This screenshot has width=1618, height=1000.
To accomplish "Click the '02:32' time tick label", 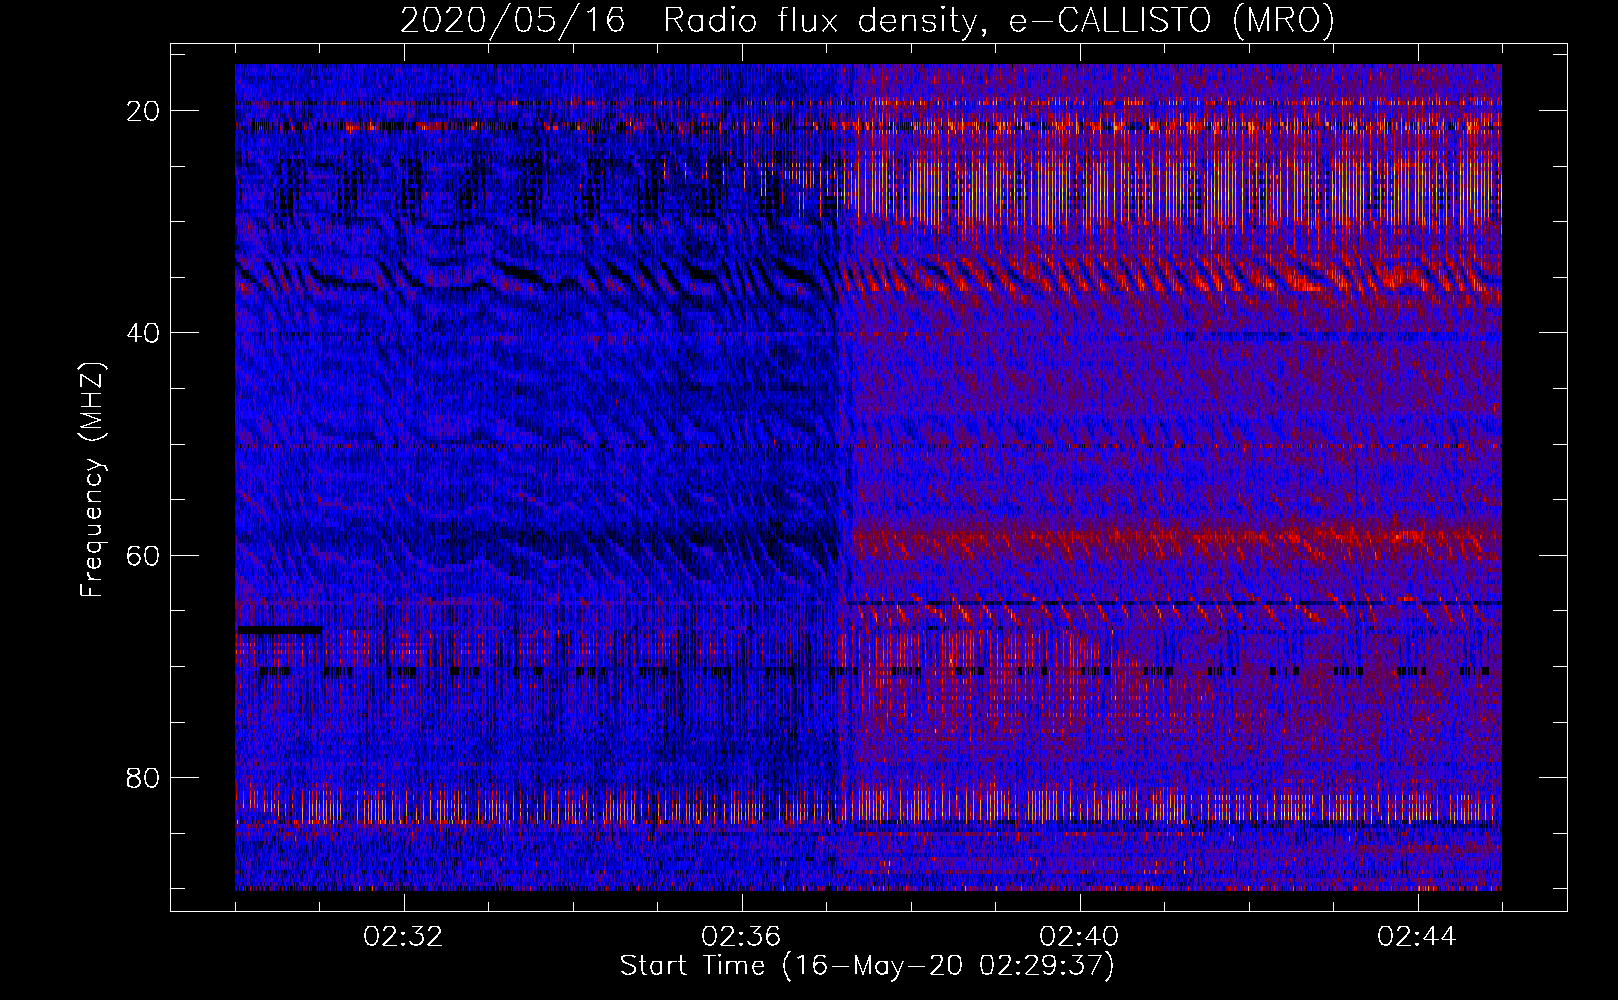I will 403,937.
